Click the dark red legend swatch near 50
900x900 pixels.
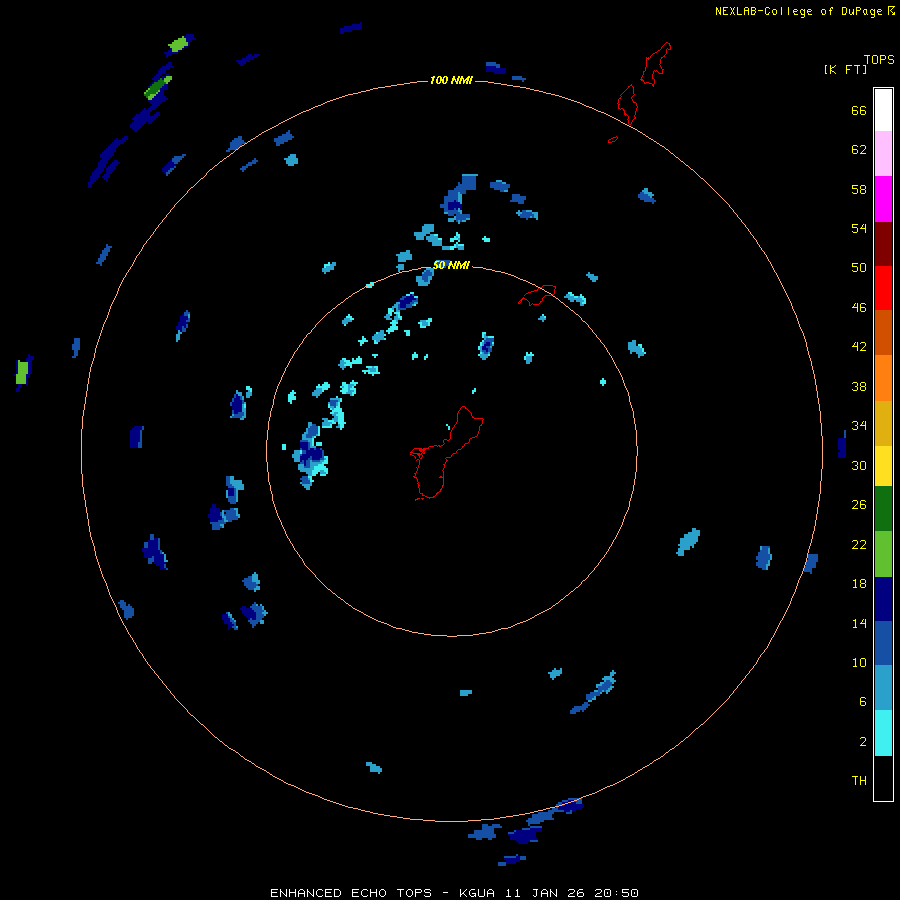click(883, 244)
